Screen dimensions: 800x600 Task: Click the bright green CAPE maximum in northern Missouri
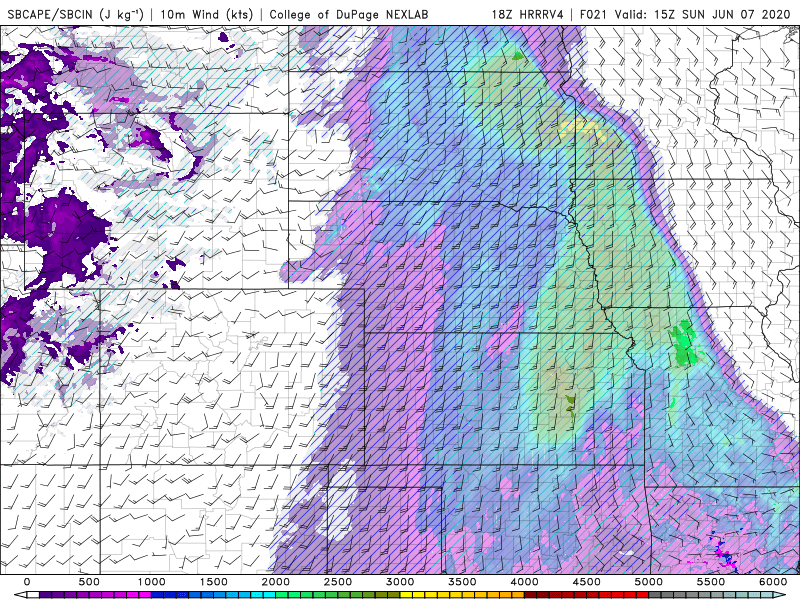pos(684,343)
